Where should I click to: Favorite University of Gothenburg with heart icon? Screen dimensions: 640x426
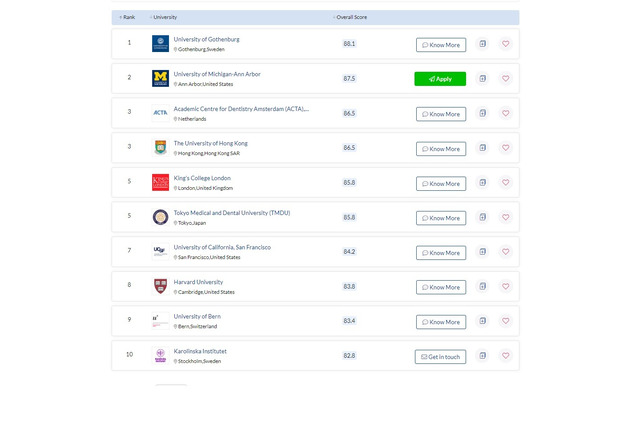tap(505, 44)
